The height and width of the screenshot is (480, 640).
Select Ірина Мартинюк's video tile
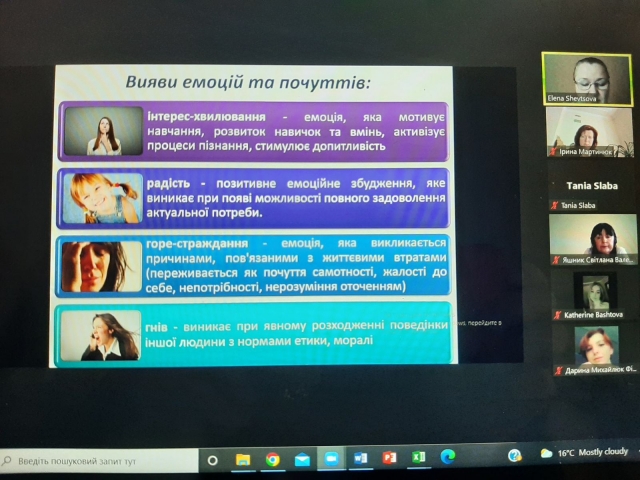(589, 132)
